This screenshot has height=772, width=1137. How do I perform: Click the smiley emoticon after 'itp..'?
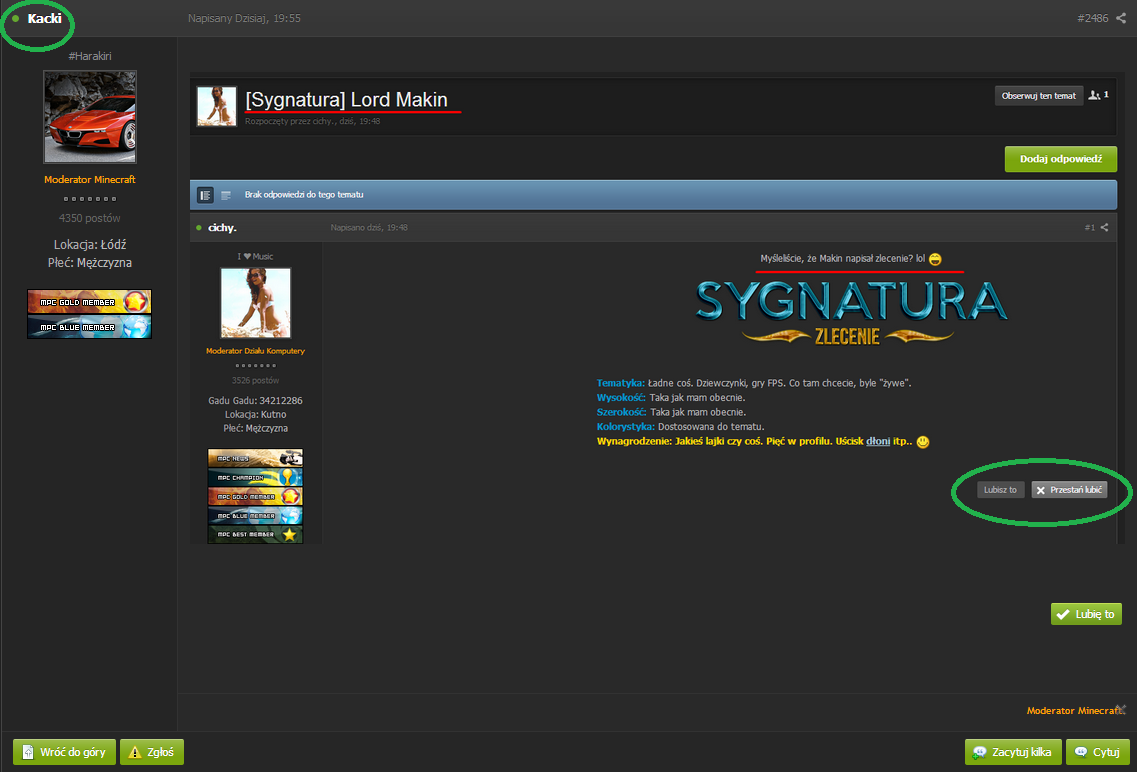point(922,441)
